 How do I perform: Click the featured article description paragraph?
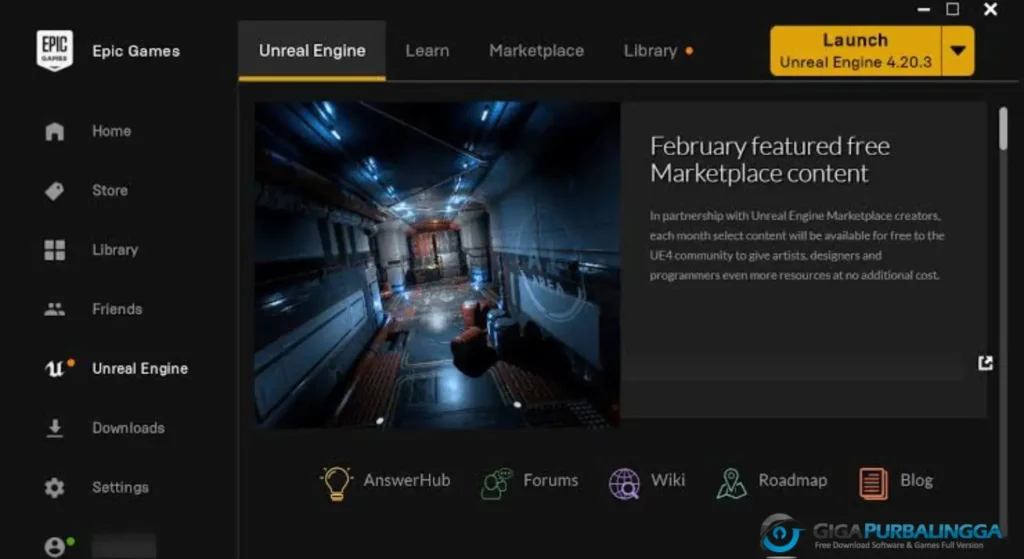point(797,245)
